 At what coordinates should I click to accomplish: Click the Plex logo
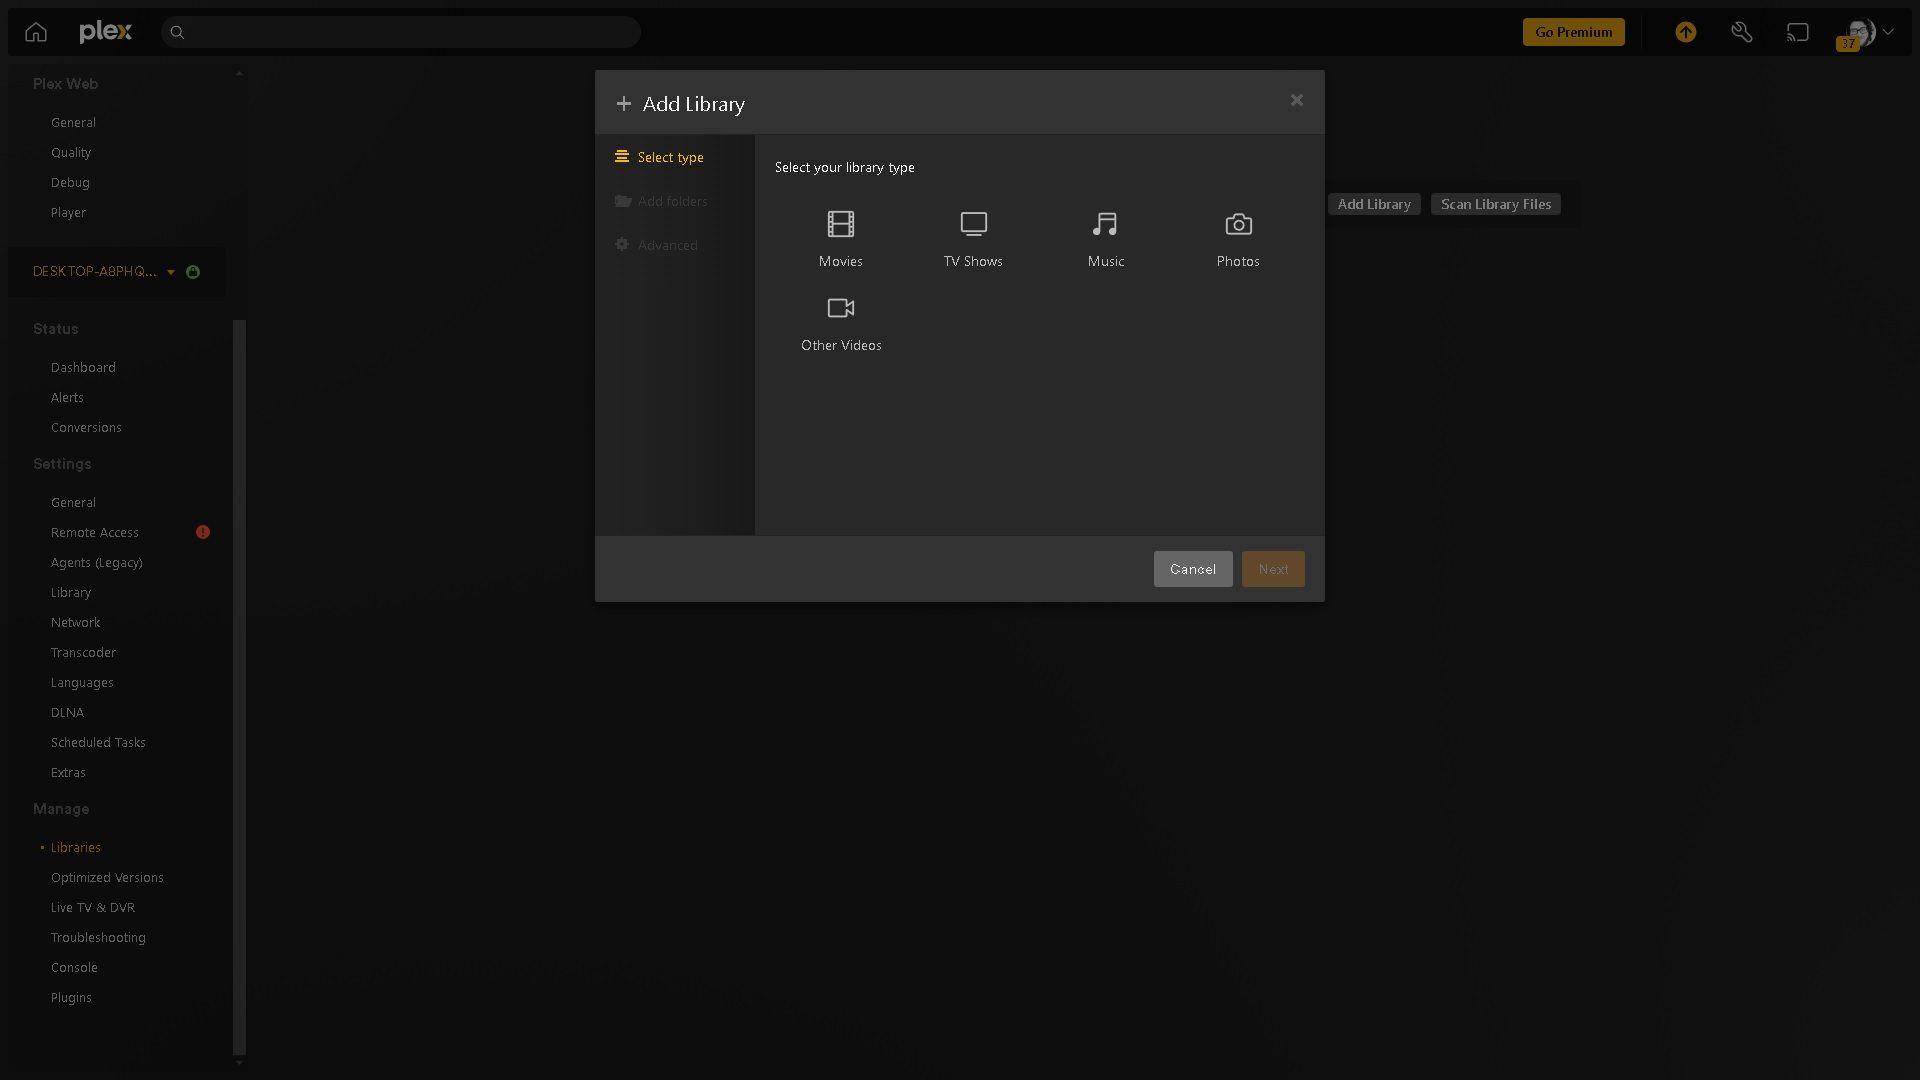tap(105, 32)
